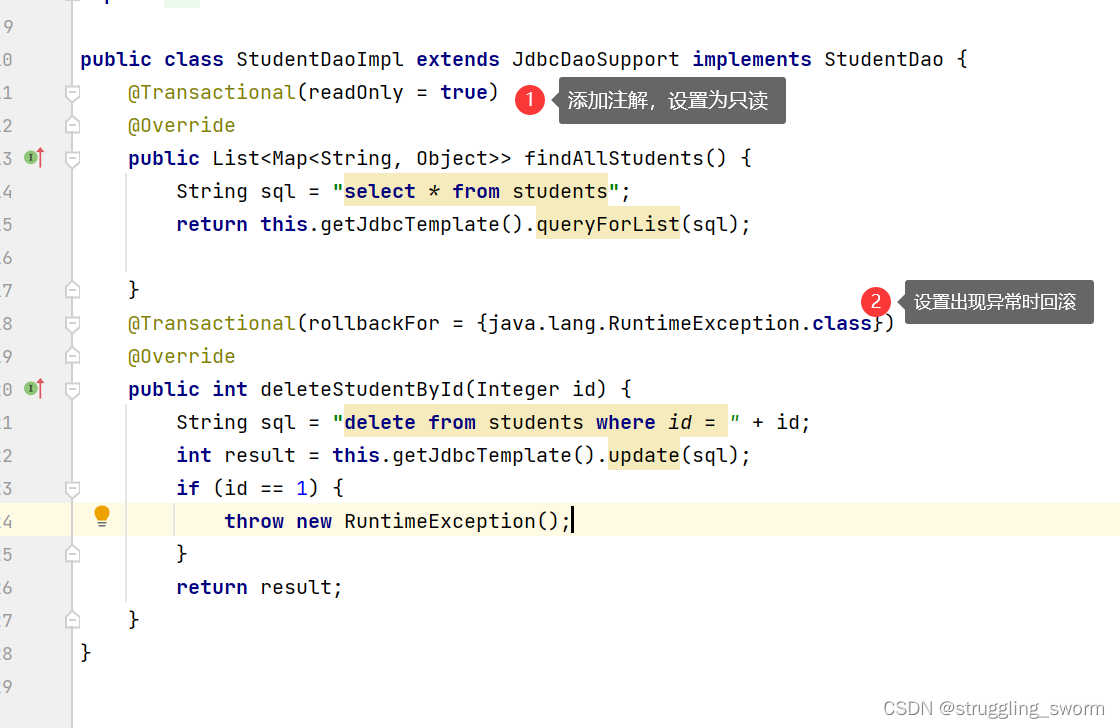Click List<Map<String, Object>> return type
Viewport: 1120px width, 728px height.
tap(361, 158)
